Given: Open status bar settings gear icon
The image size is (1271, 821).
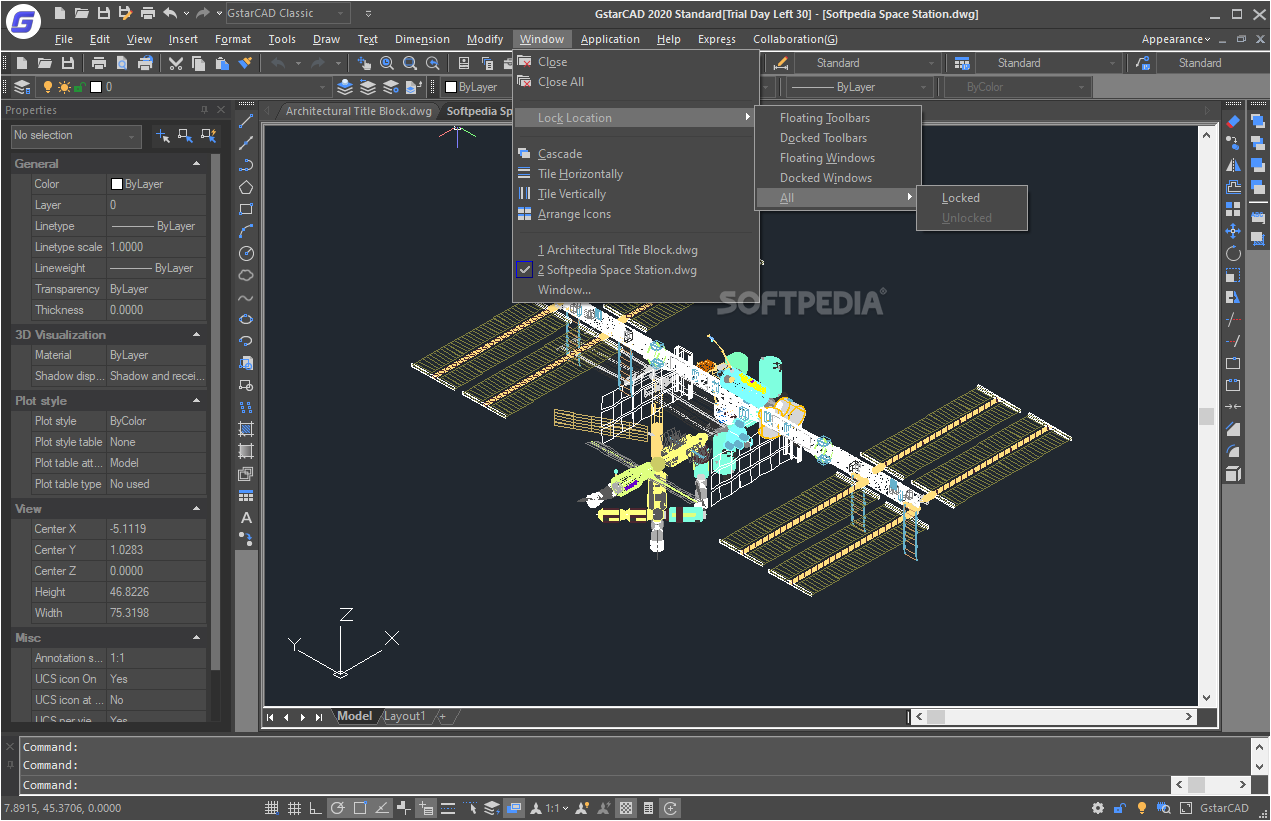Looking at the screenshot, I should click(x=1098, y=808).
